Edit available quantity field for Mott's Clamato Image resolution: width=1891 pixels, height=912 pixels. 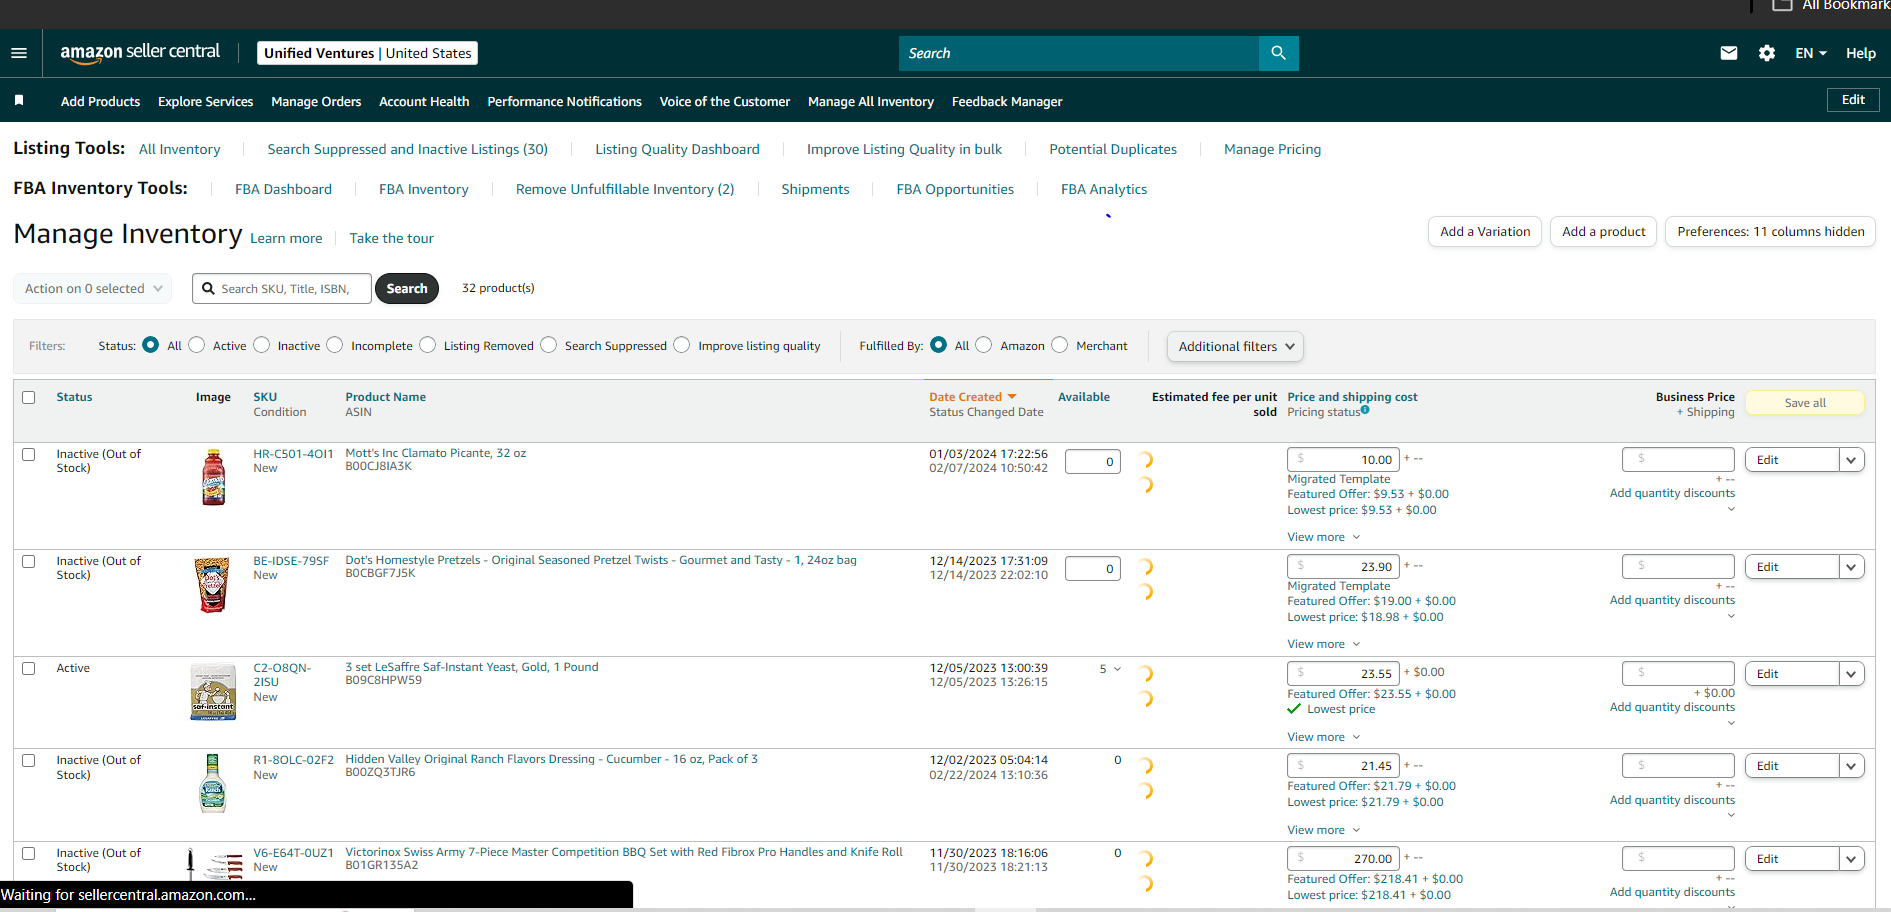(x=1093, y=461)
